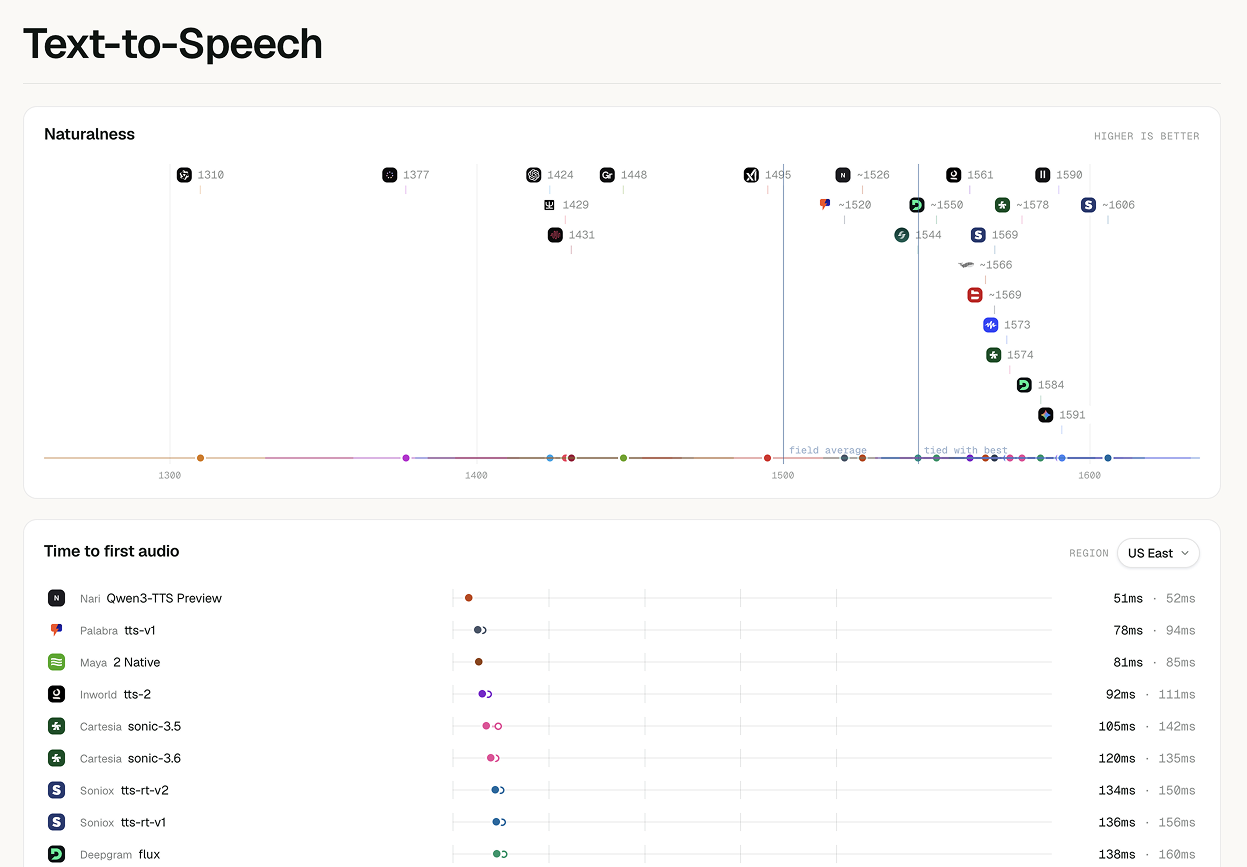Click the REGION label
Screen dimensions: 1247x867
pyautogui.click(x=1089, y=553)
